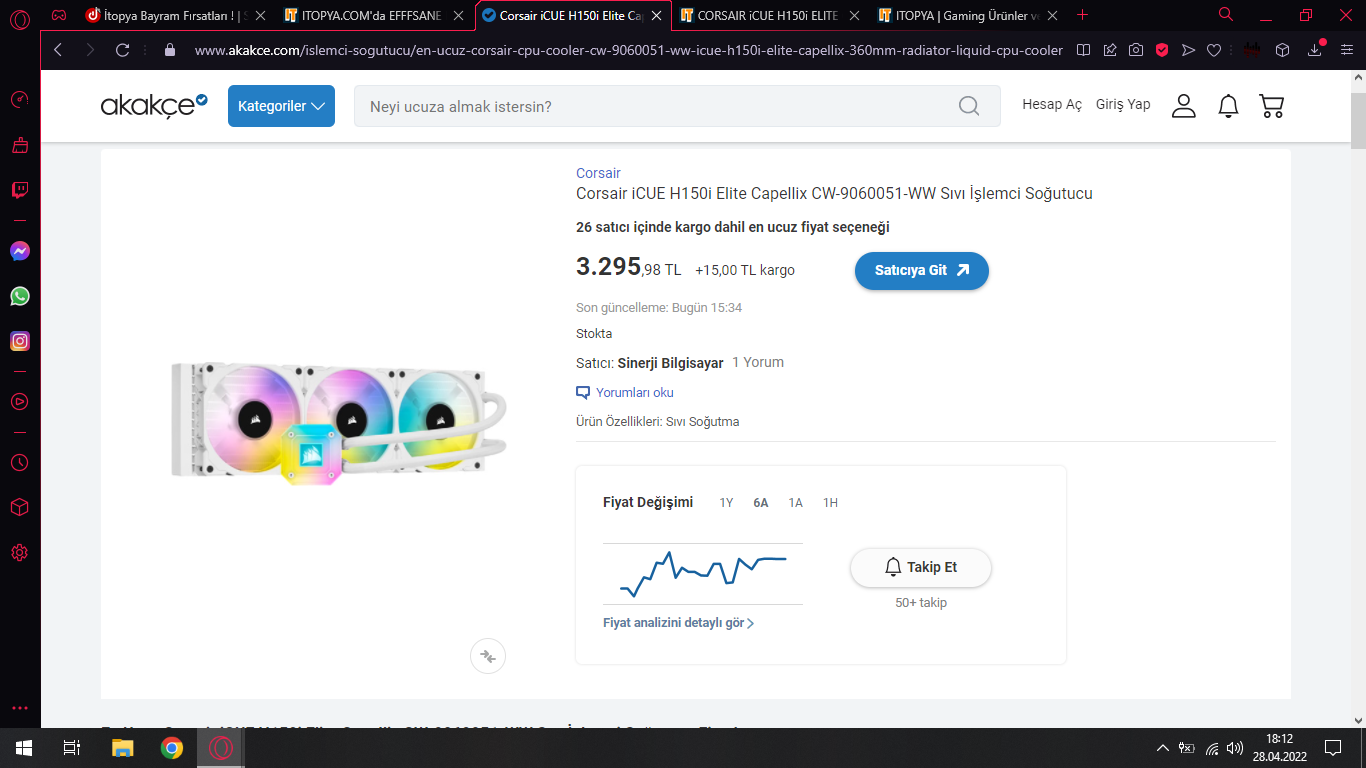Click the price history chart
Viewport: 1366px width, 768px height.
pyautogui.click(x=703, y=573)
